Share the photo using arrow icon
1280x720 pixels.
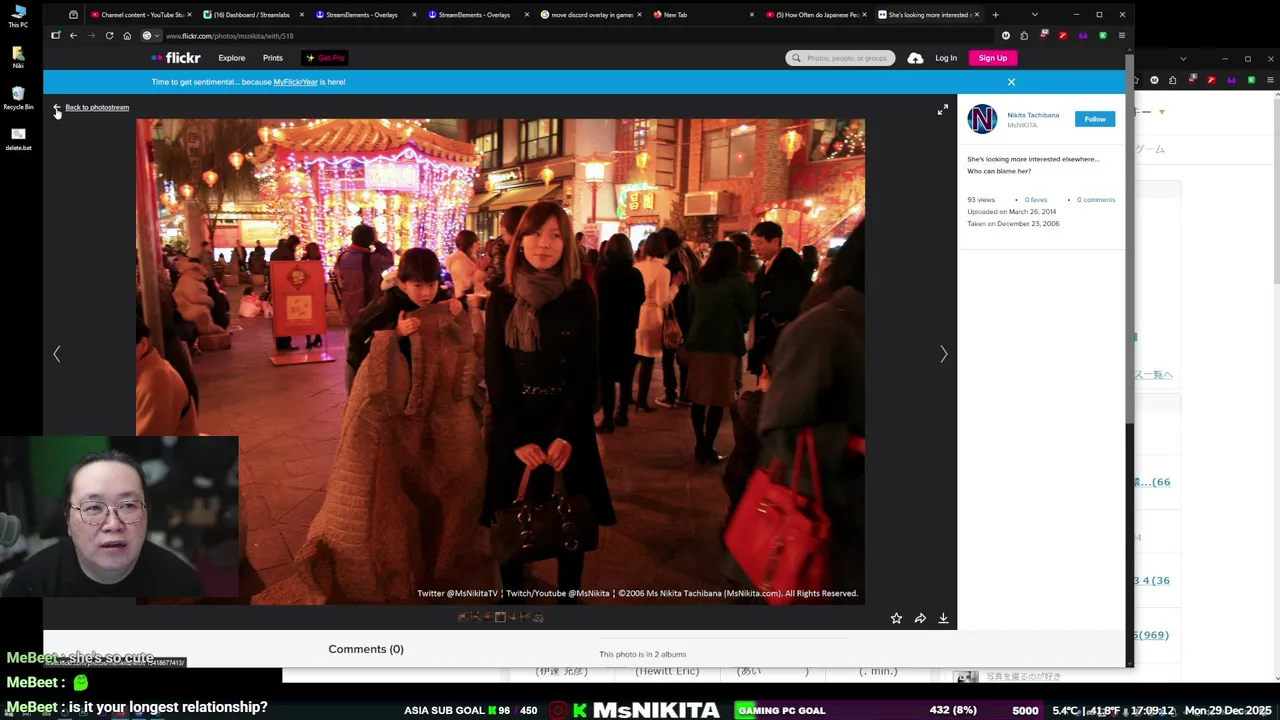(920, 618)
